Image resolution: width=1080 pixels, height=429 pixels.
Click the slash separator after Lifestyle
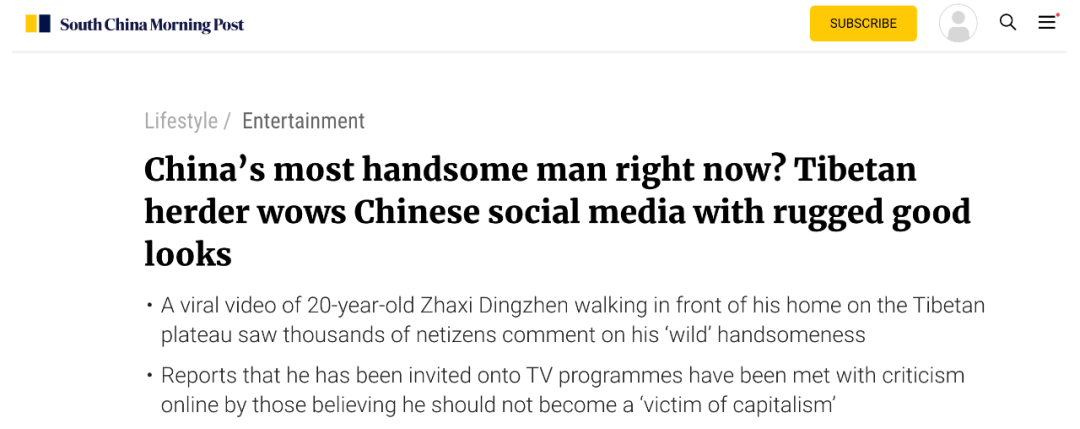click(x=227, y=121)
